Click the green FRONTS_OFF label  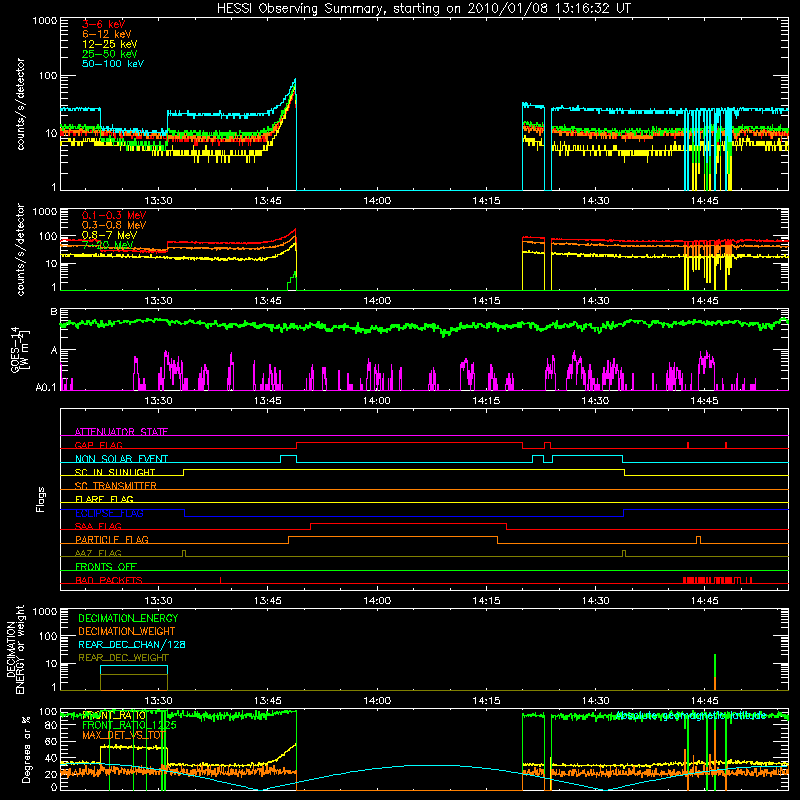click(x=106, y=566)
